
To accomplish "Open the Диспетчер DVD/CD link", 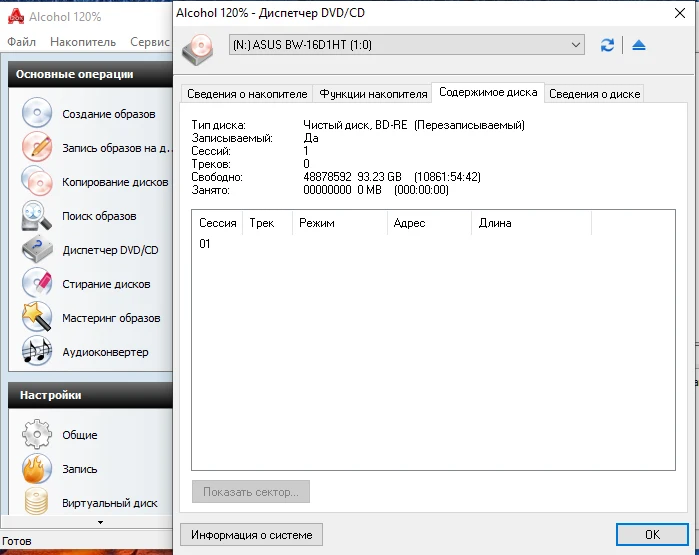I will click(110, 250).
